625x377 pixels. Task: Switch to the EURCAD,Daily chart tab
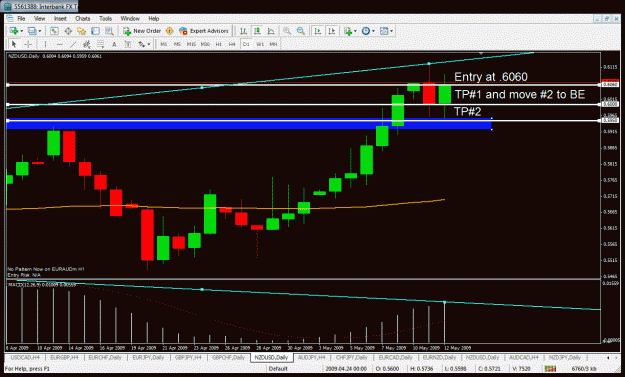(x=395, y=358)
